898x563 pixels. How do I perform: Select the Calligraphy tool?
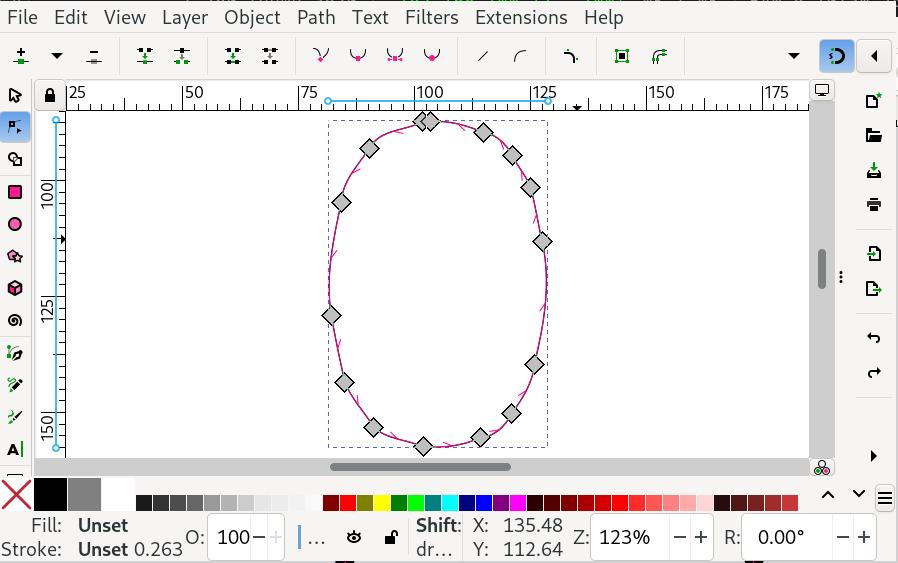15,417
